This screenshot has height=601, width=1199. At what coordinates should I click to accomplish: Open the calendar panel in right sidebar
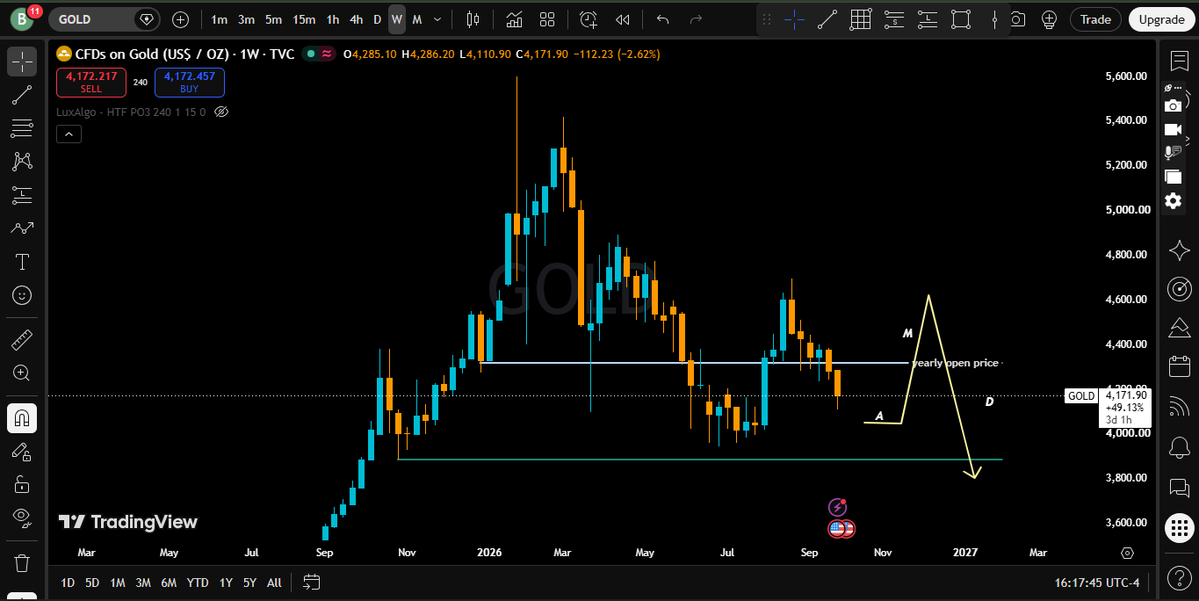click(1179, 366)
